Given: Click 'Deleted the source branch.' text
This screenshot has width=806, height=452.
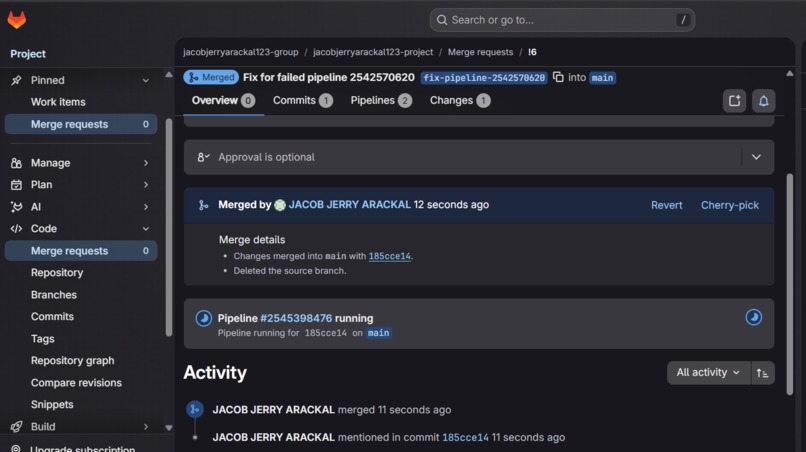Looking at the screenshot, I should click(290, 271).
